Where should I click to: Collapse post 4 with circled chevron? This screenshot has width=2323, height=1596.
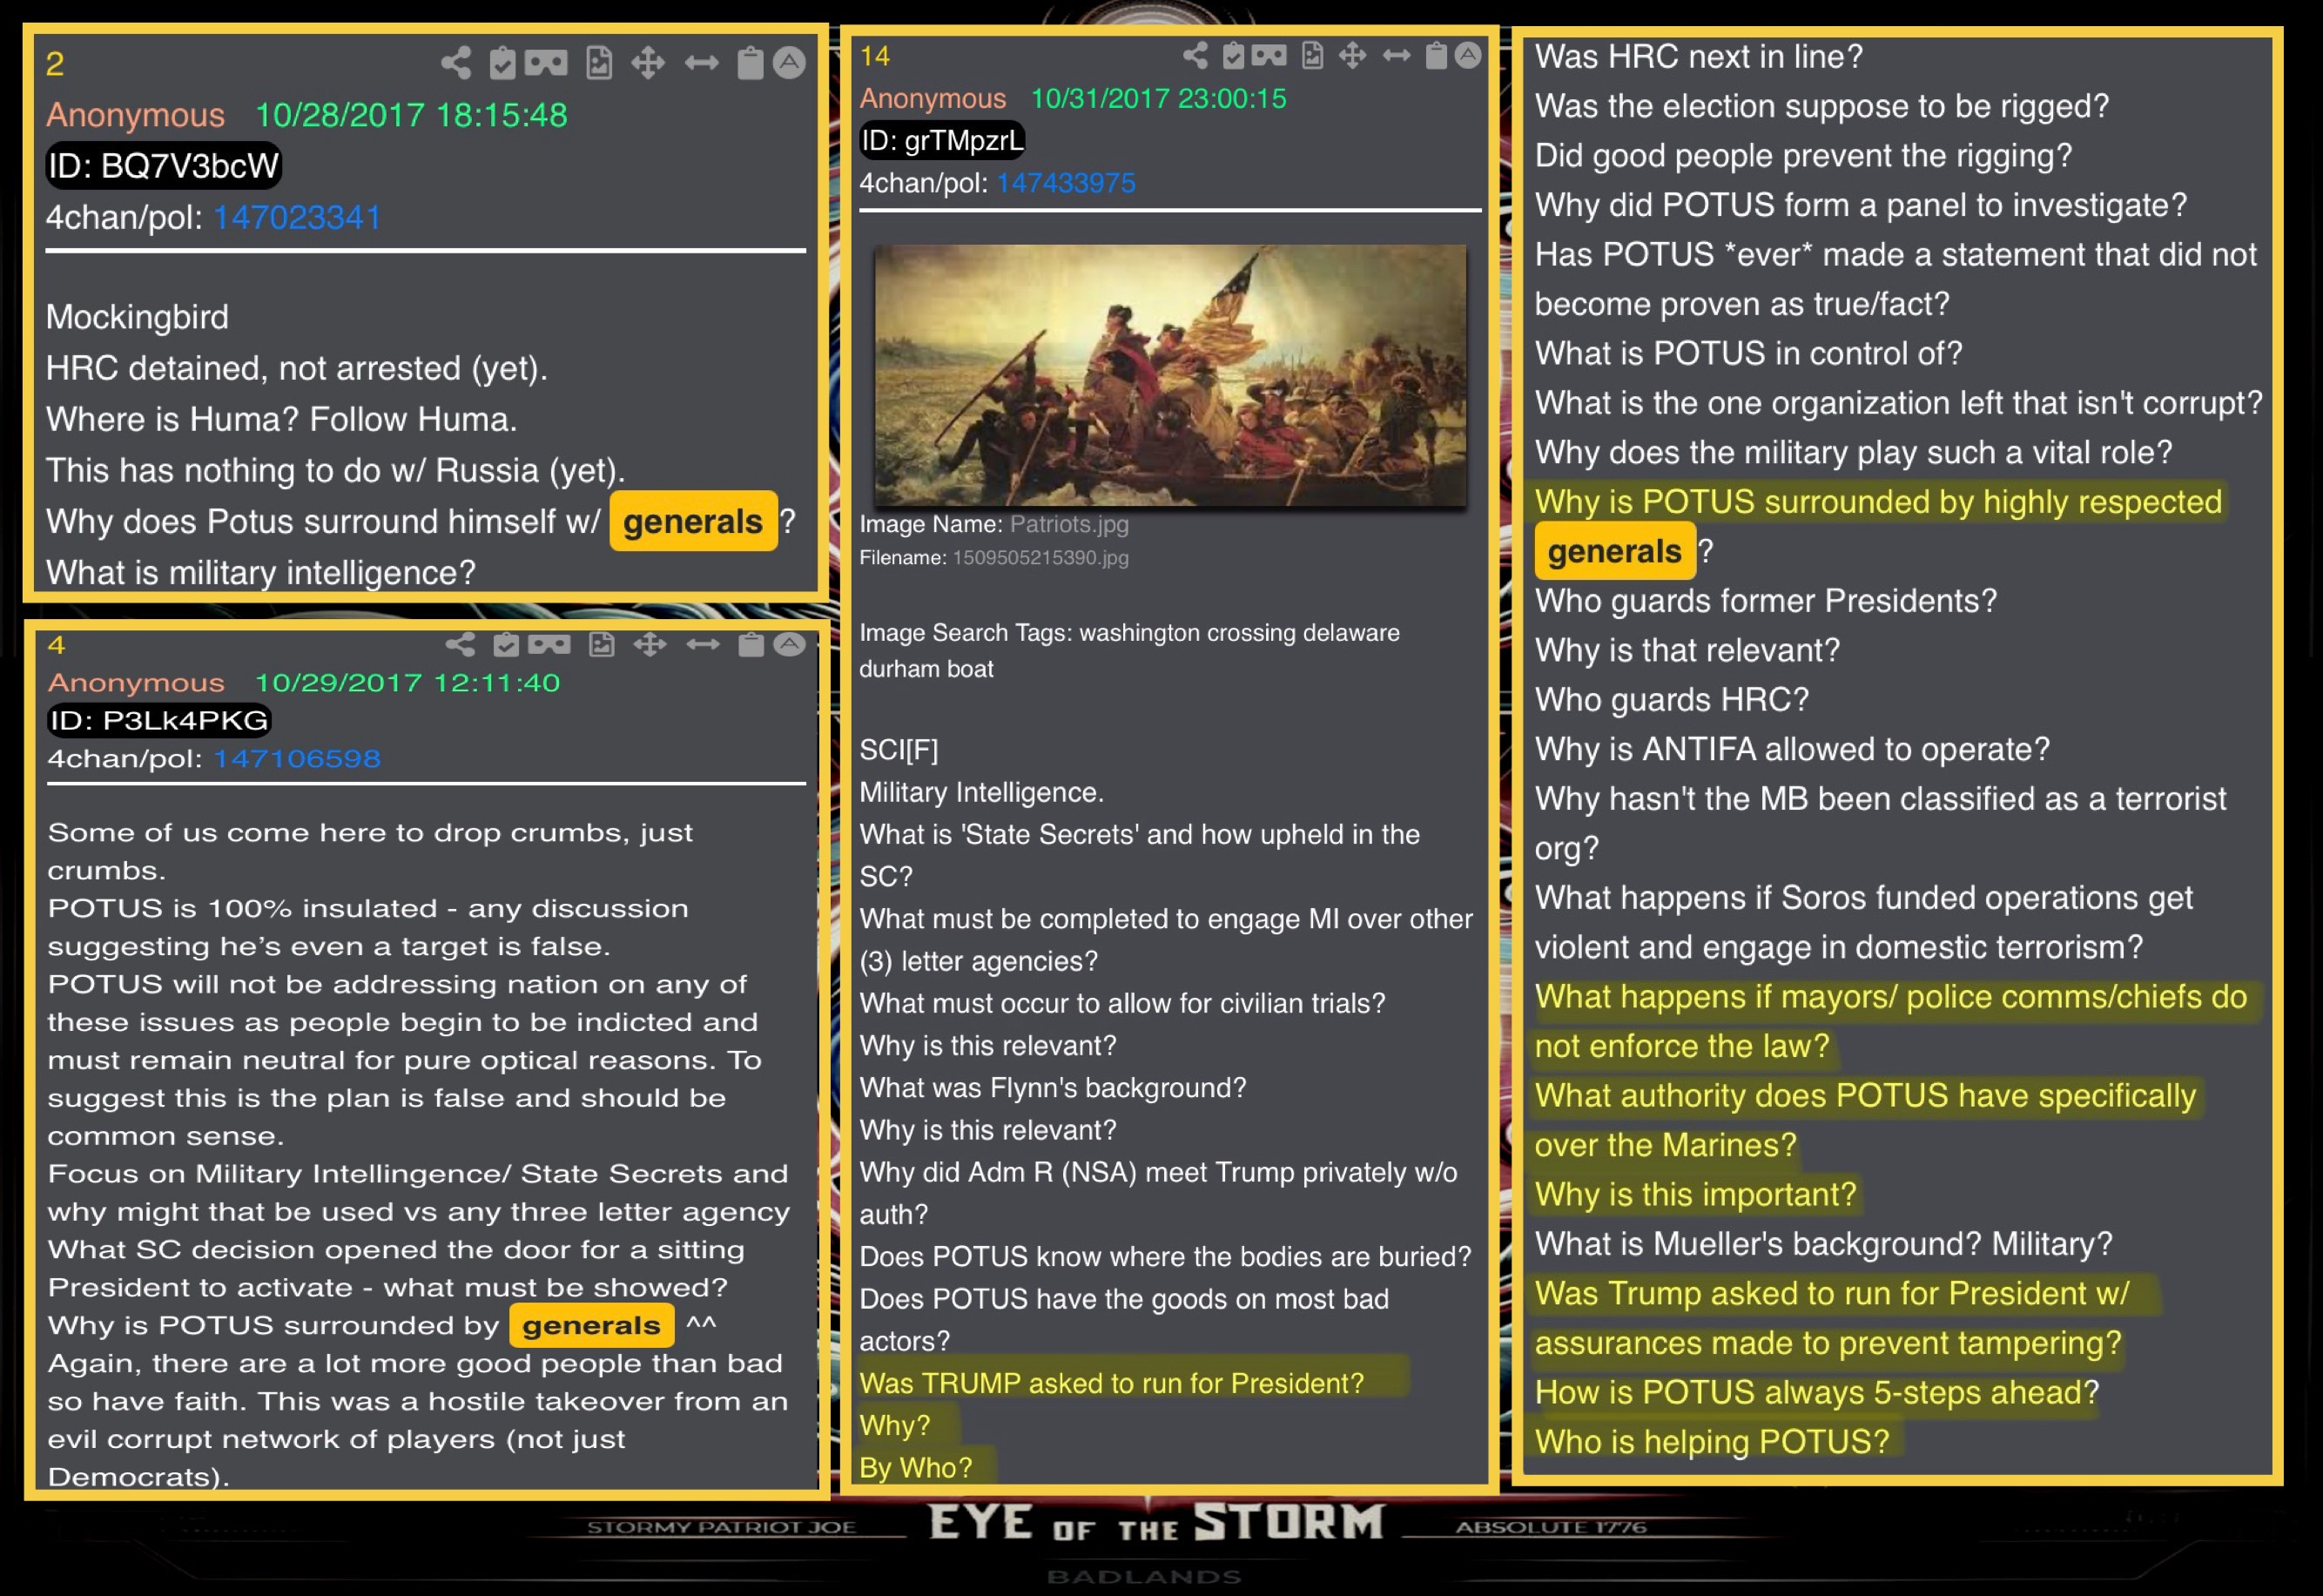pos(789,644)
